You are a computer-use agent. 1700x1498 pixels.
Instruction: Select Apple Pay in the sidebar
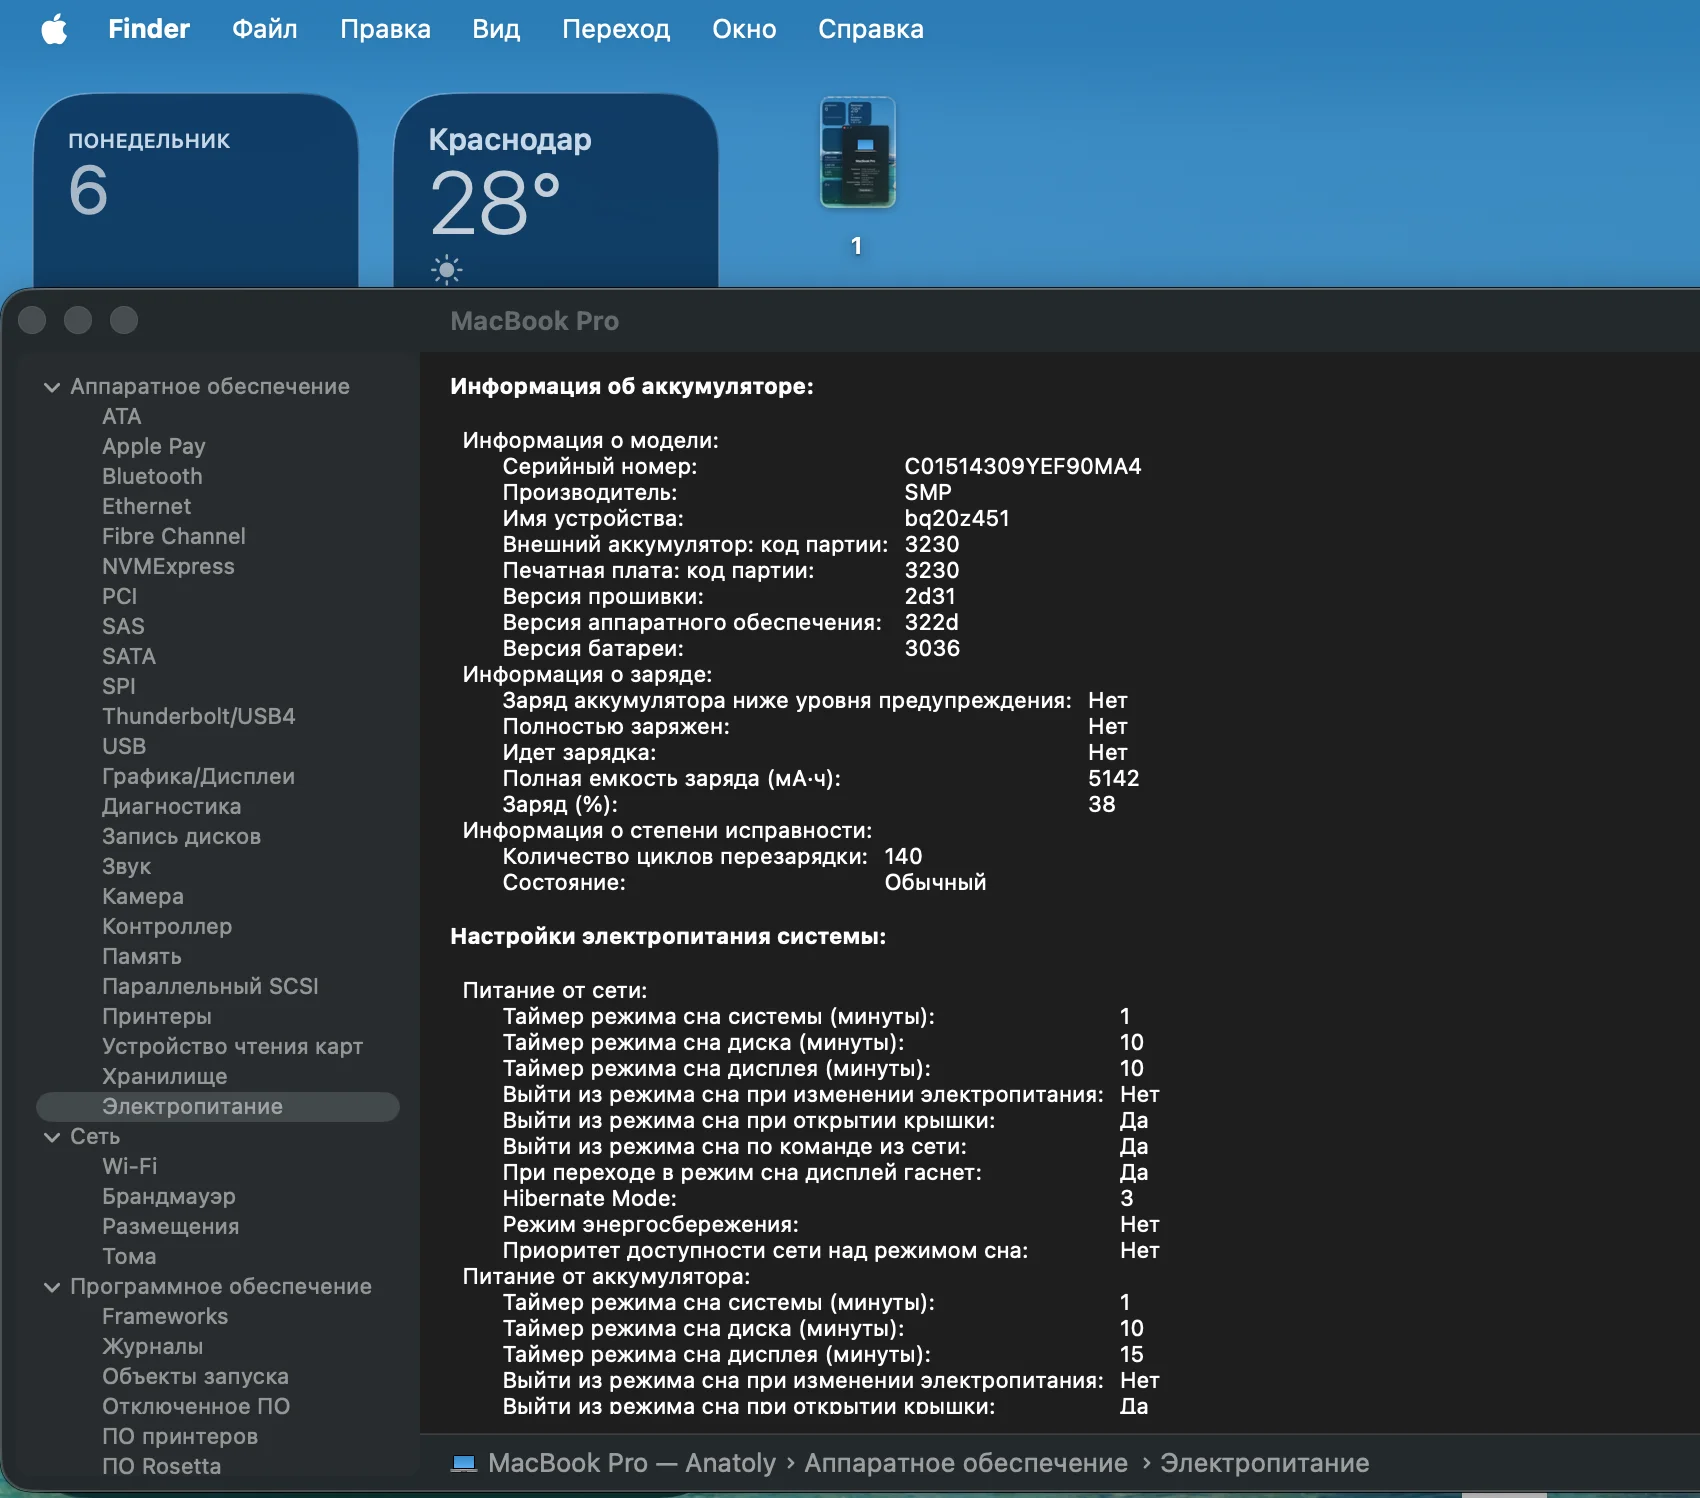[x=154, y=447]
